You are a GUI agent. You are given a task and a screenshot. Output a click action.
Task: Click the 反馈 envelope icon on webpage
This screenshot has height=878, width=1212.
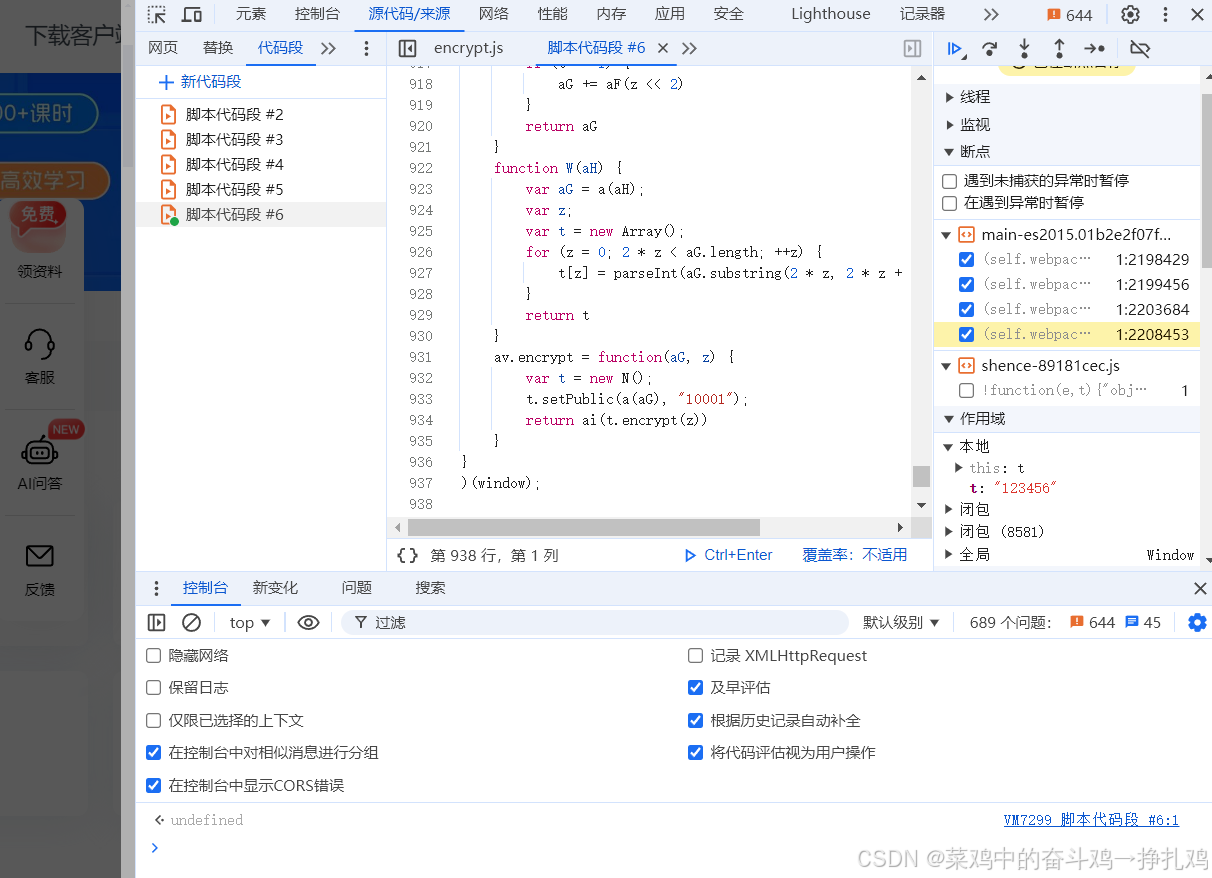click(x=40, y=556)
